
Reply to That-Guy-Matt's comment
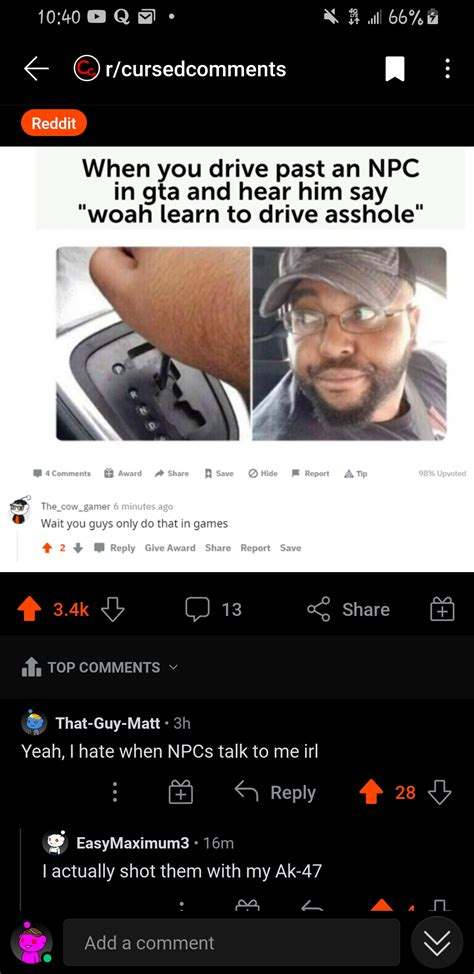pos(275,792)
